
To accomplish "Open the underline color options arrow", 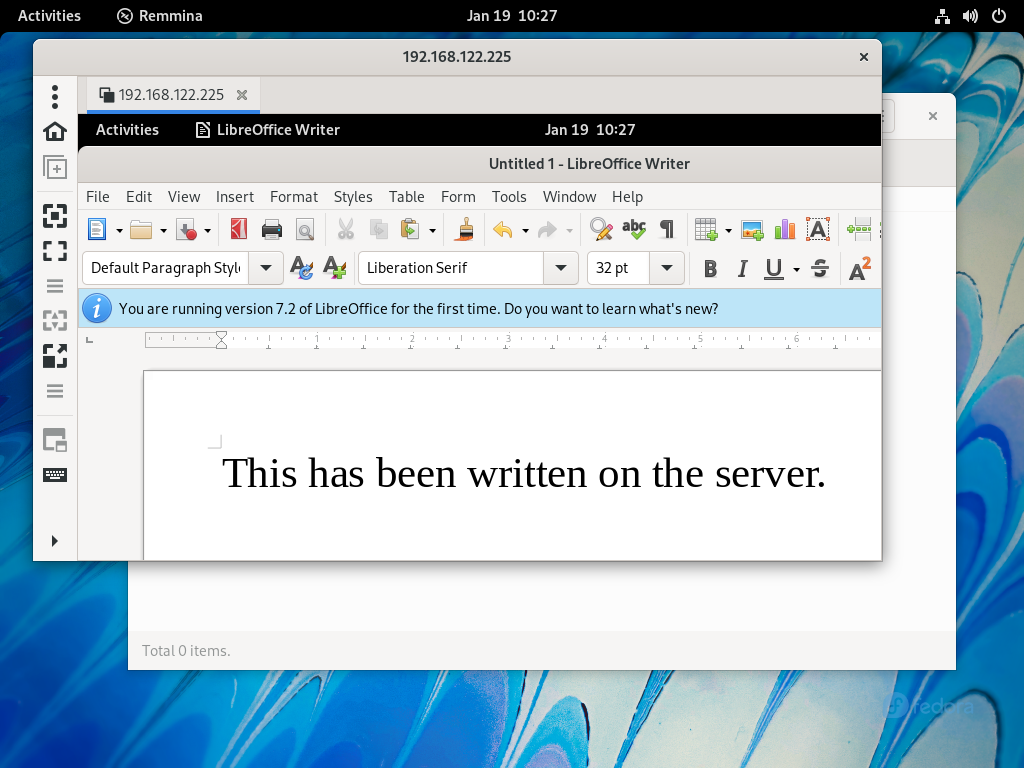I will [796, 268].
